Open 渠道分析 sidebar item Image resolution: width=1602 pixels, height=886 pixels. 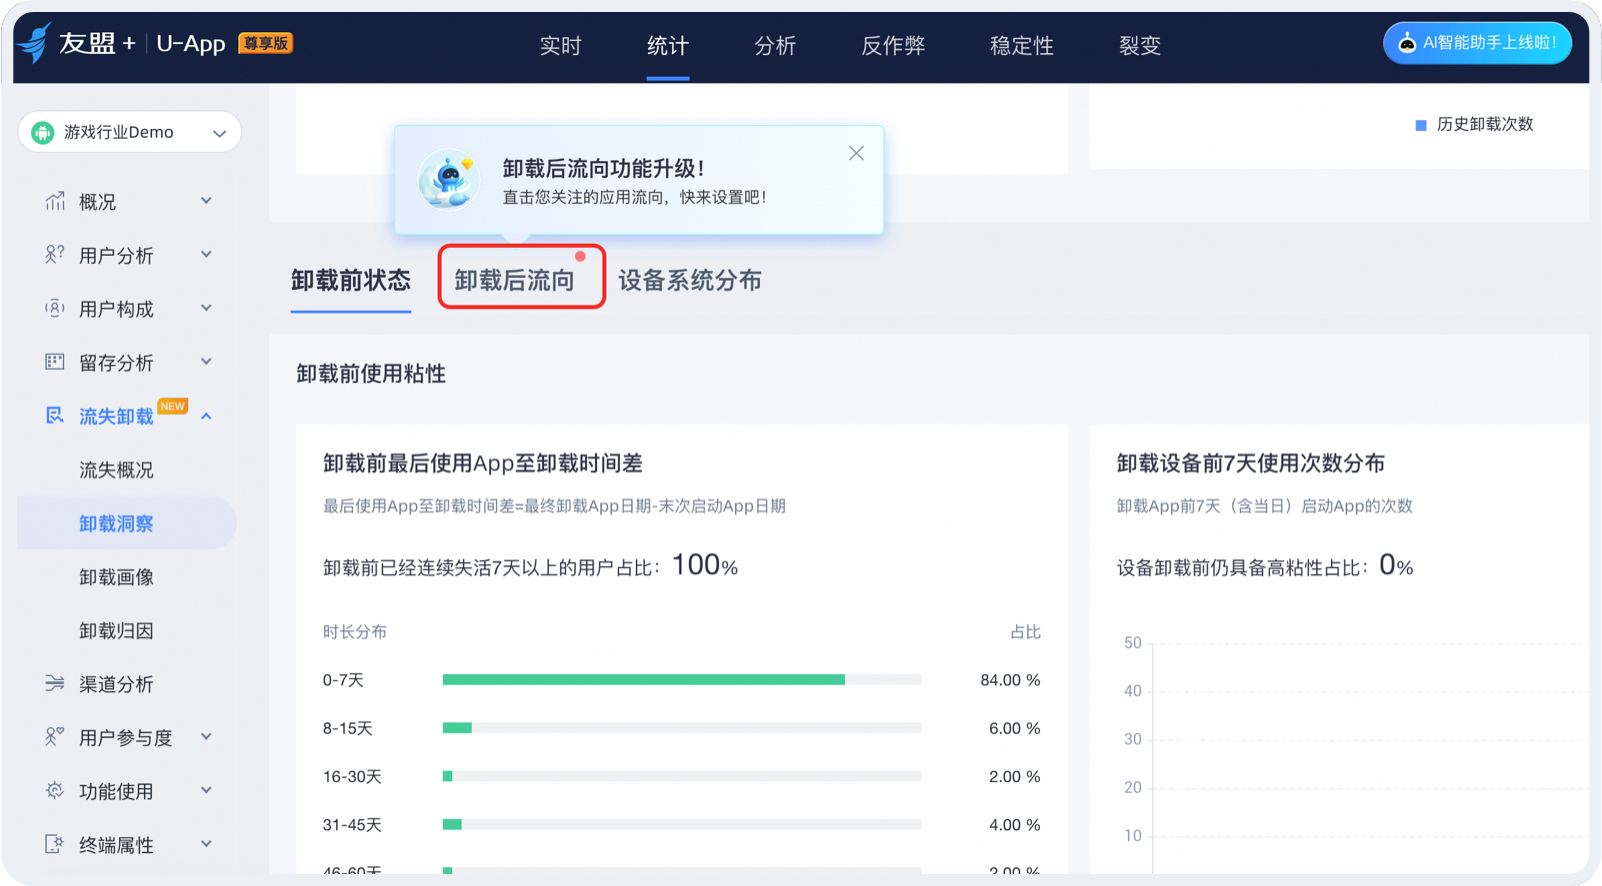pyautogui.click(x=116, y=684)
